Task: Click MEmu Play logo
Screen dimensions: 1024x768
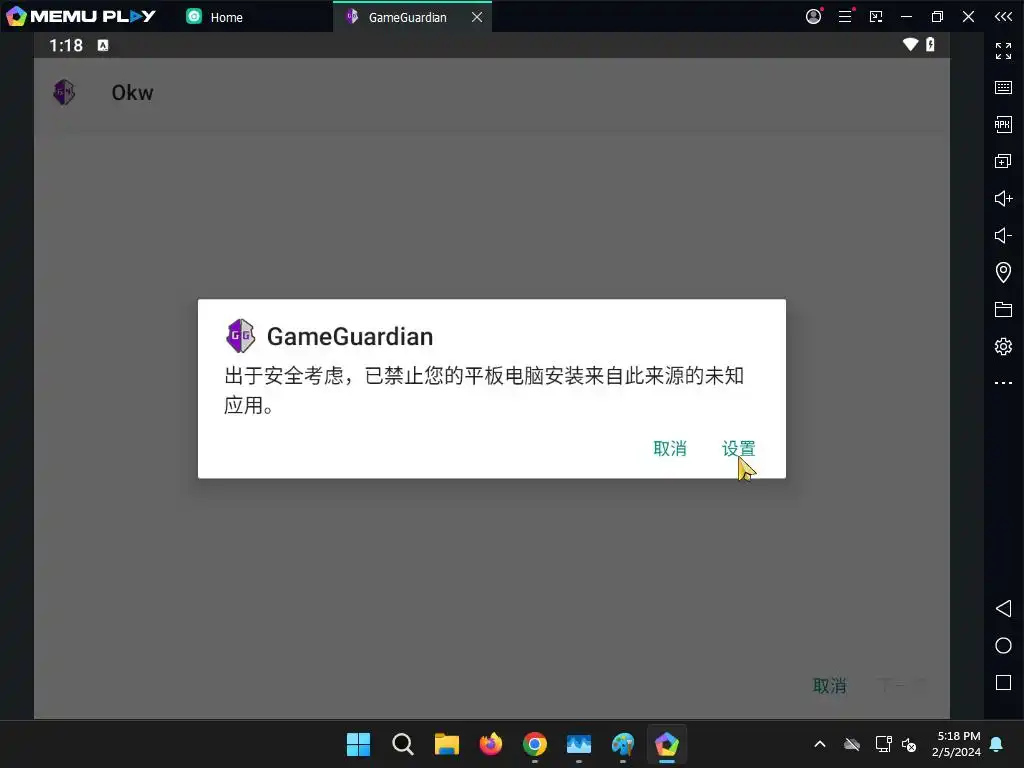Action: click(81, 16)
